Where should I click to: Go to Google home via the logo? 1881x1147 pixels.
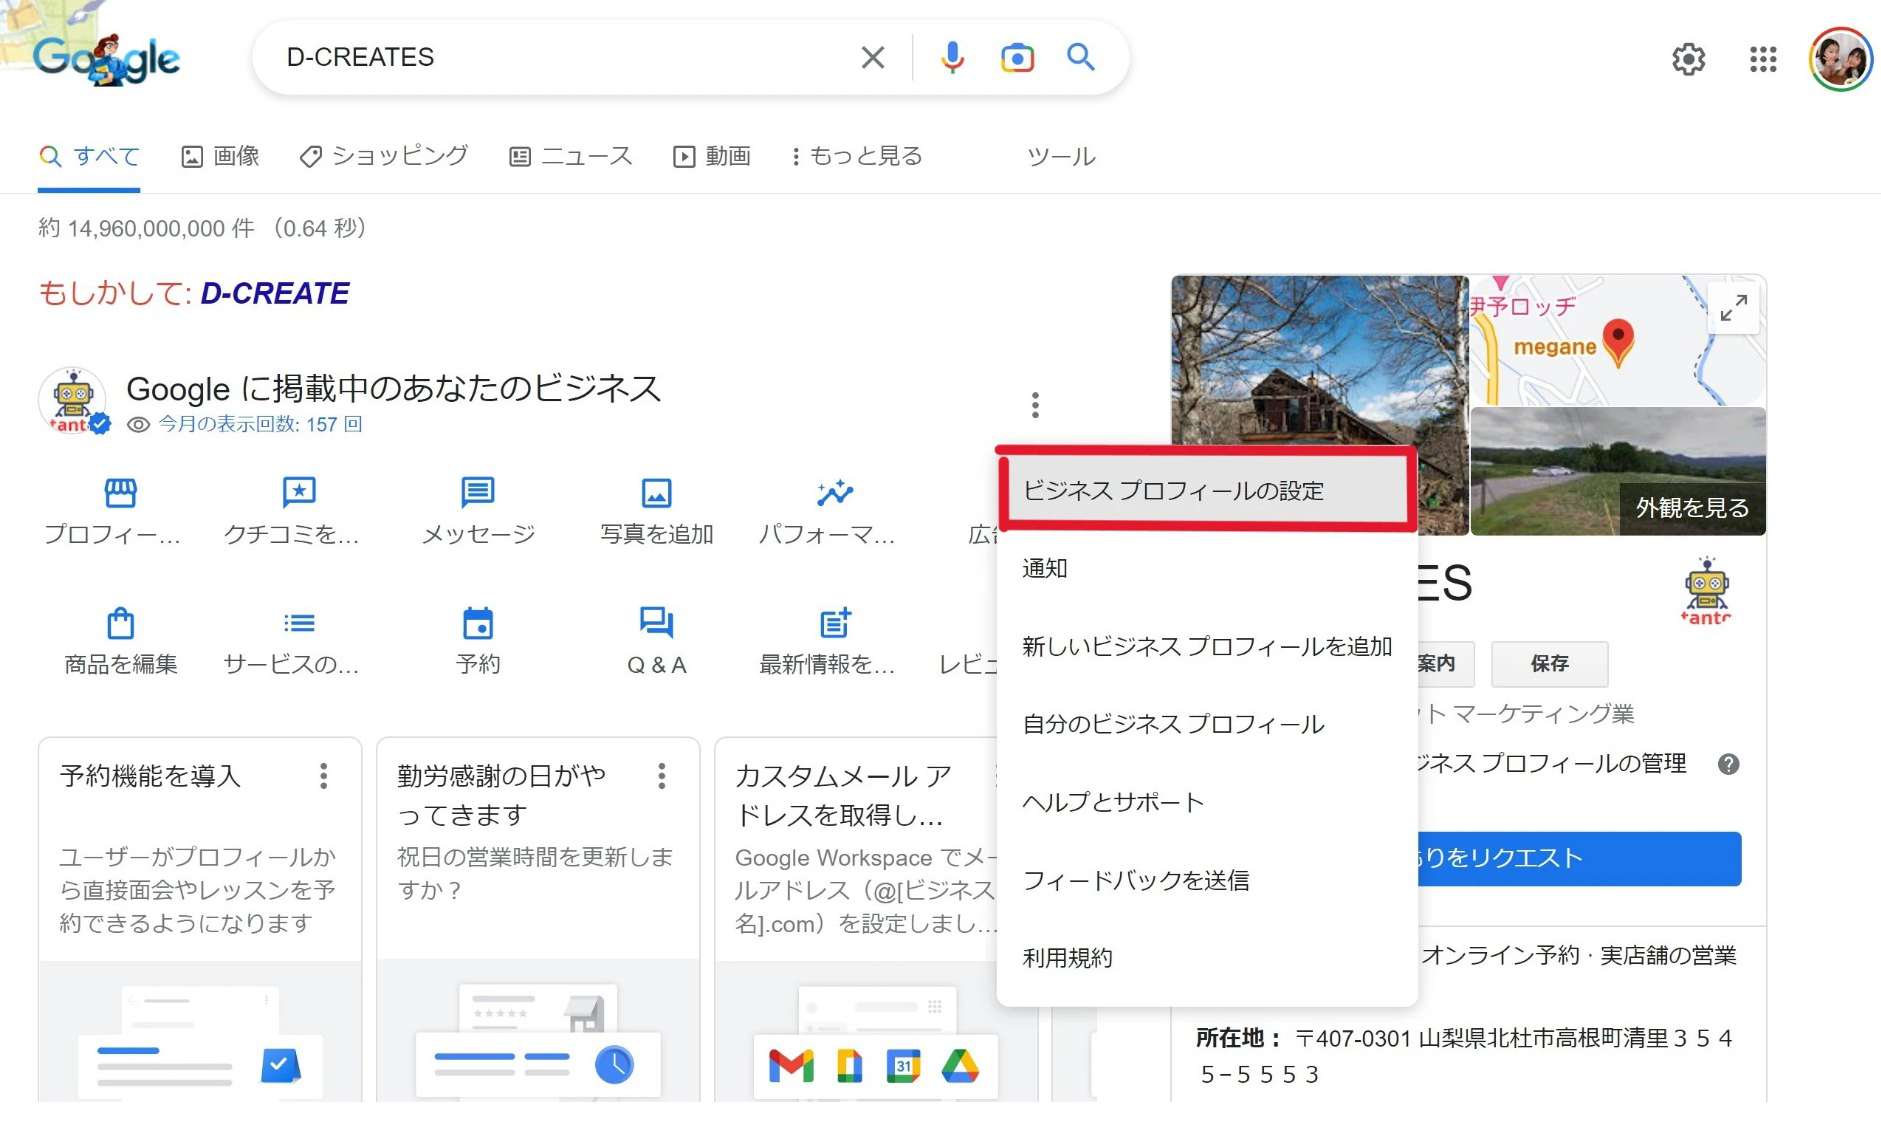click(x=106, y=58)
